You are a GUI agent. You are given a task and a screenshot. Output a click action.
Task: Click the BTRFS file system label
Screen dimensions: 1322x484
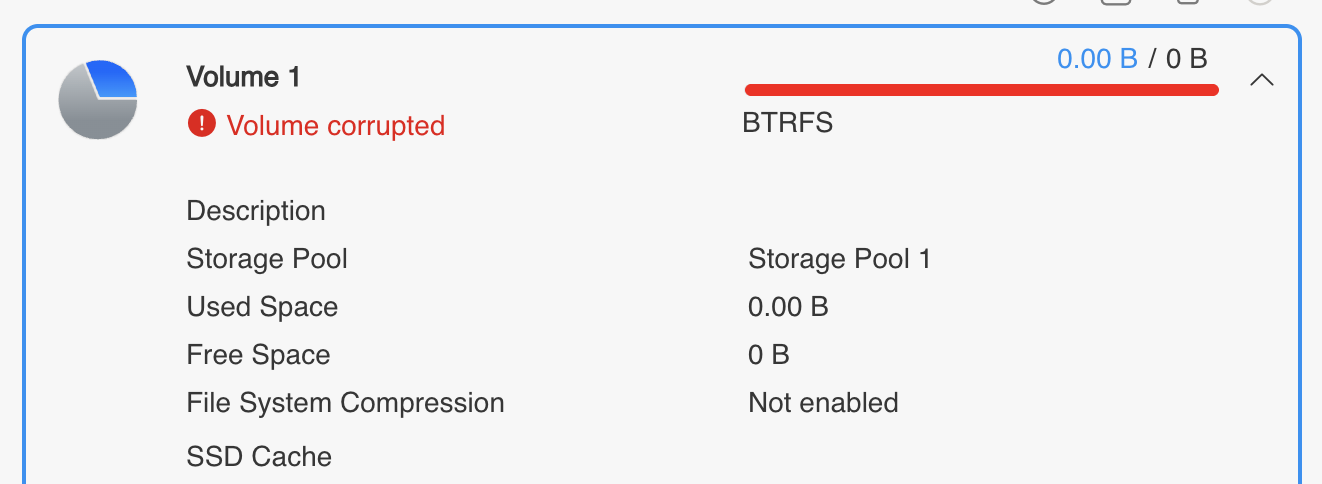coord(788,123)
